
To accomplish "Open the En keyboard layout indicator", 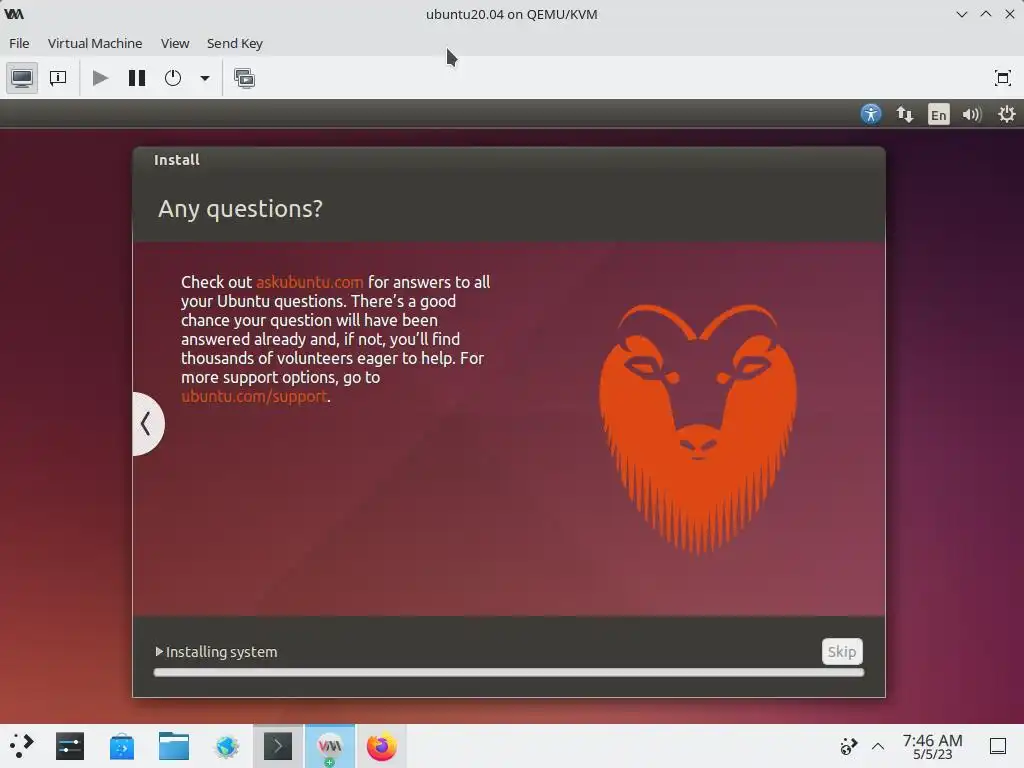I will pyautogui.click(x=938, y=115).
